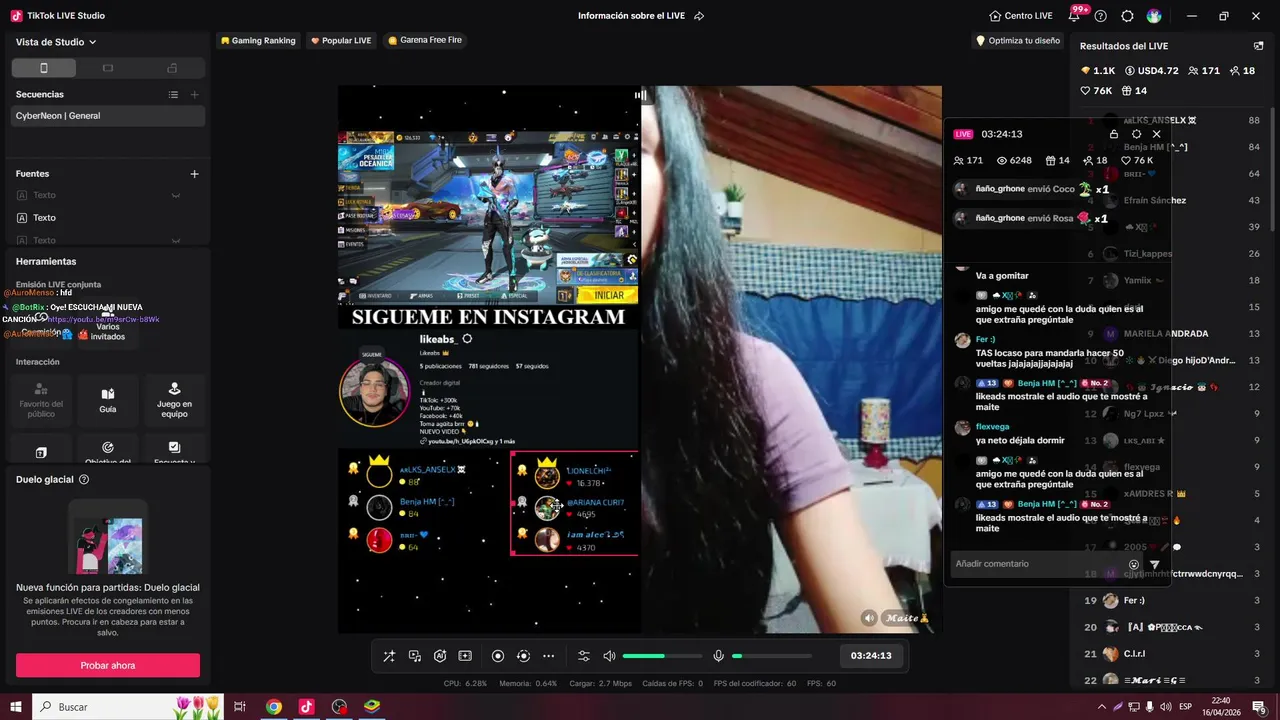This screenshot has height=720, width=1280.
Task: Show the first hidden Texto source
Action: 176,195
